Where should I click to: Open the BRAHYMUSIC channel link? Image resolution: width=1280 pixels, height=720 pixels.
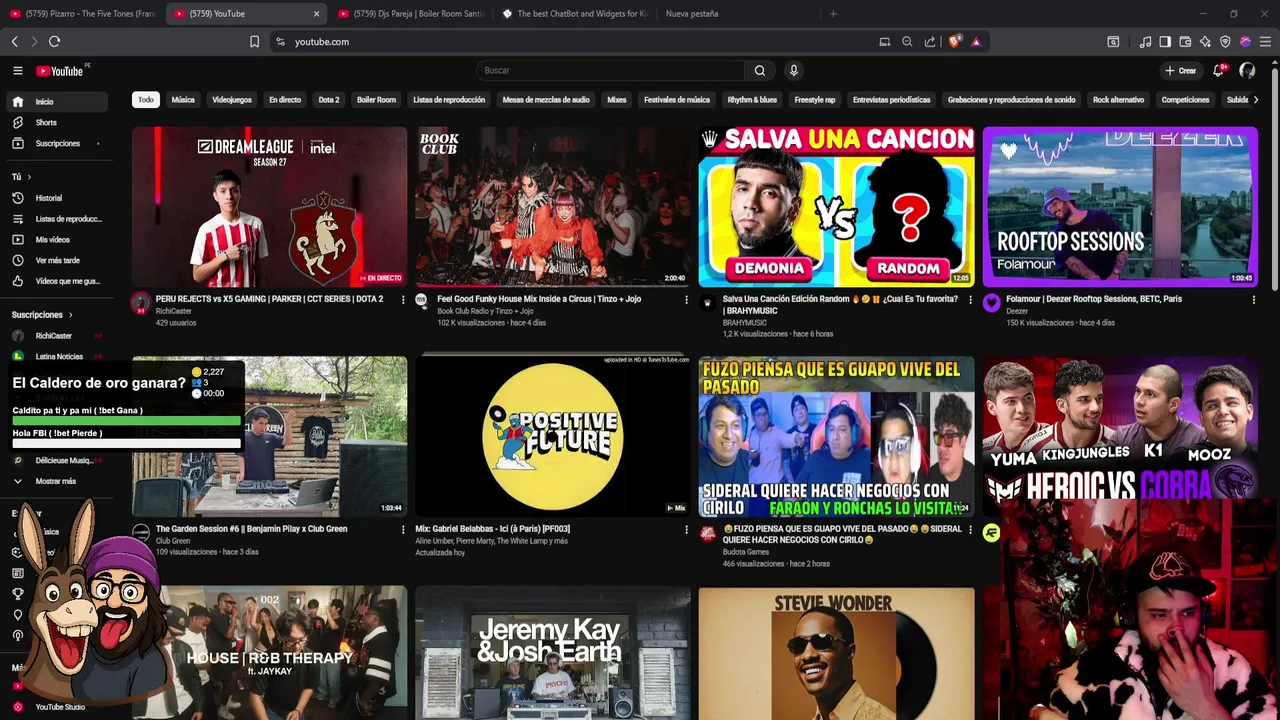click(745, 323)
